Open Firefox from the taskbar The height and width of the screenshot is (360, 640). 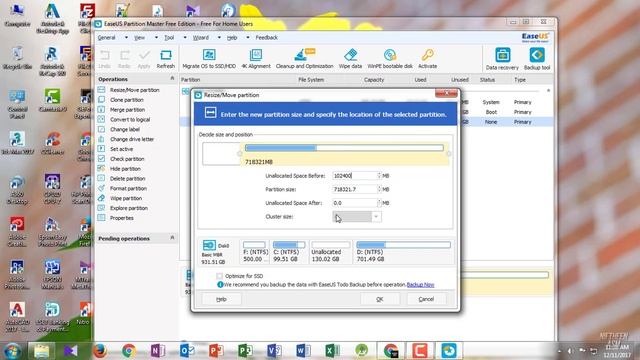pyautogui.click(x=100, y=351)
